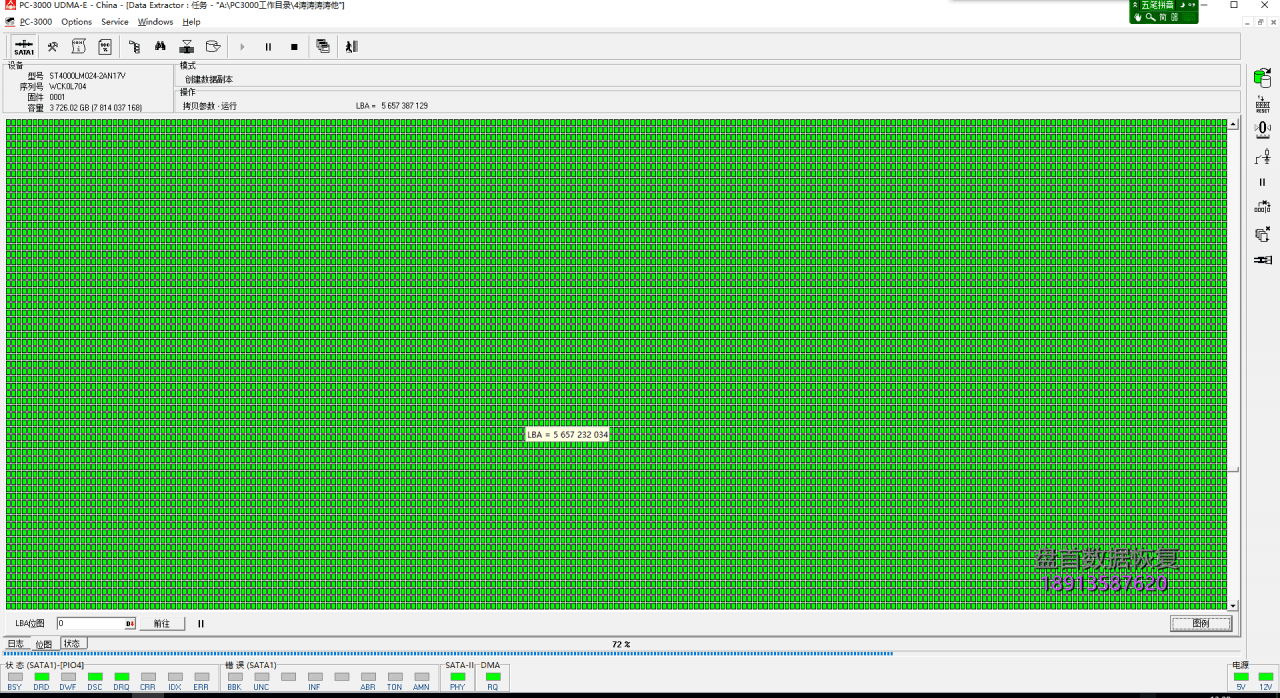Click the 5V power indicator
This screenshot has width=1280, height=698.
pyautogui.click(x=1241, y=677)
